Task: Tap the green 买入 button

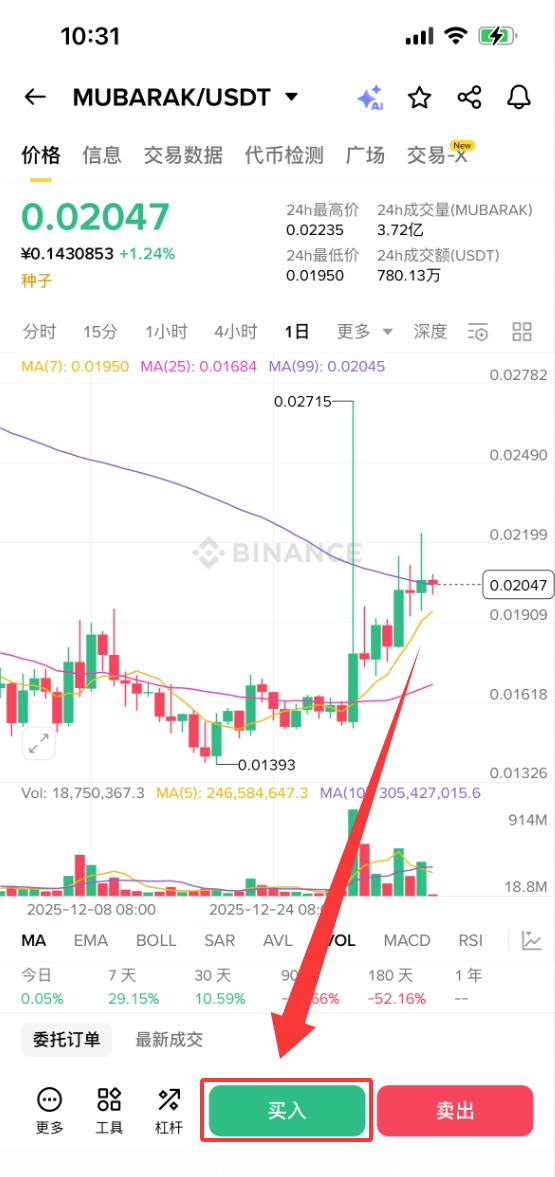Action: pos(287,1111)
